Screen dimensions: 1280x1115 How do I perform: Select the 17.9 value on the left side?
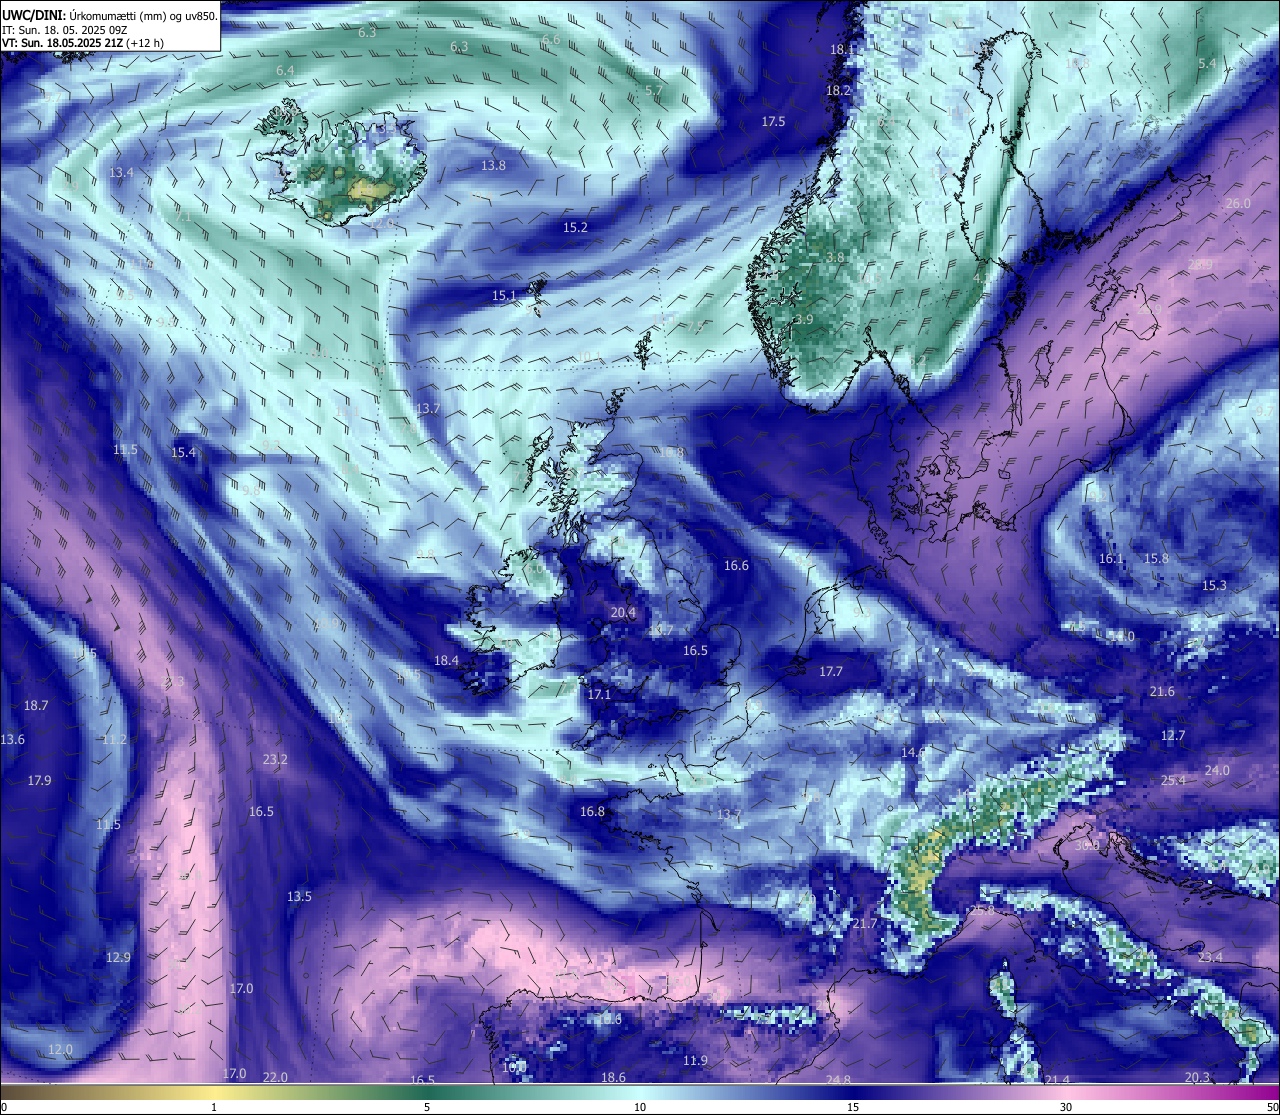39,781
